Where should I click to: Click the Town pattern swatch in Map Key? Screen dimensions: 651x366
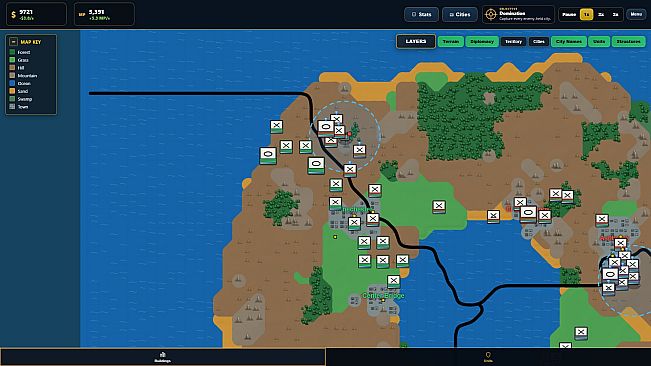12,107
